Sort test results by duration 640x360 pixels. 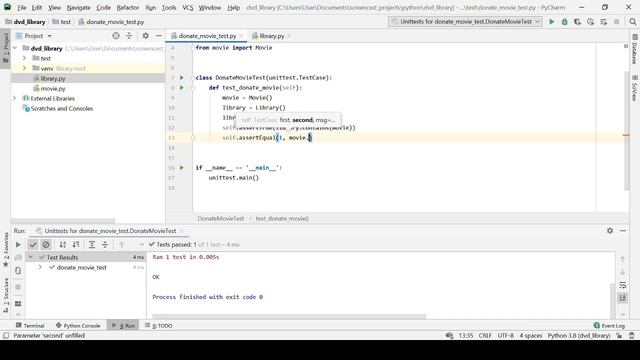click(76, 244)
